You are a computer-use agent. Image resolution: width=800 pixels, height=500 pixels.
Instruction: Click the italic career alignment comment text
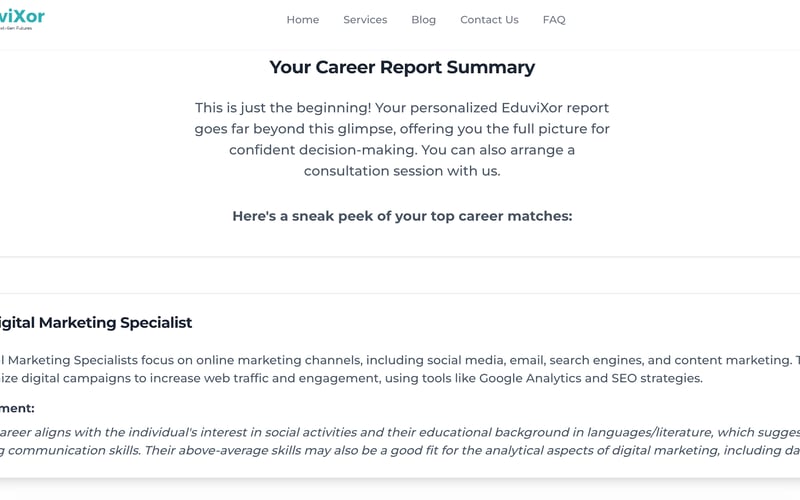400,432
